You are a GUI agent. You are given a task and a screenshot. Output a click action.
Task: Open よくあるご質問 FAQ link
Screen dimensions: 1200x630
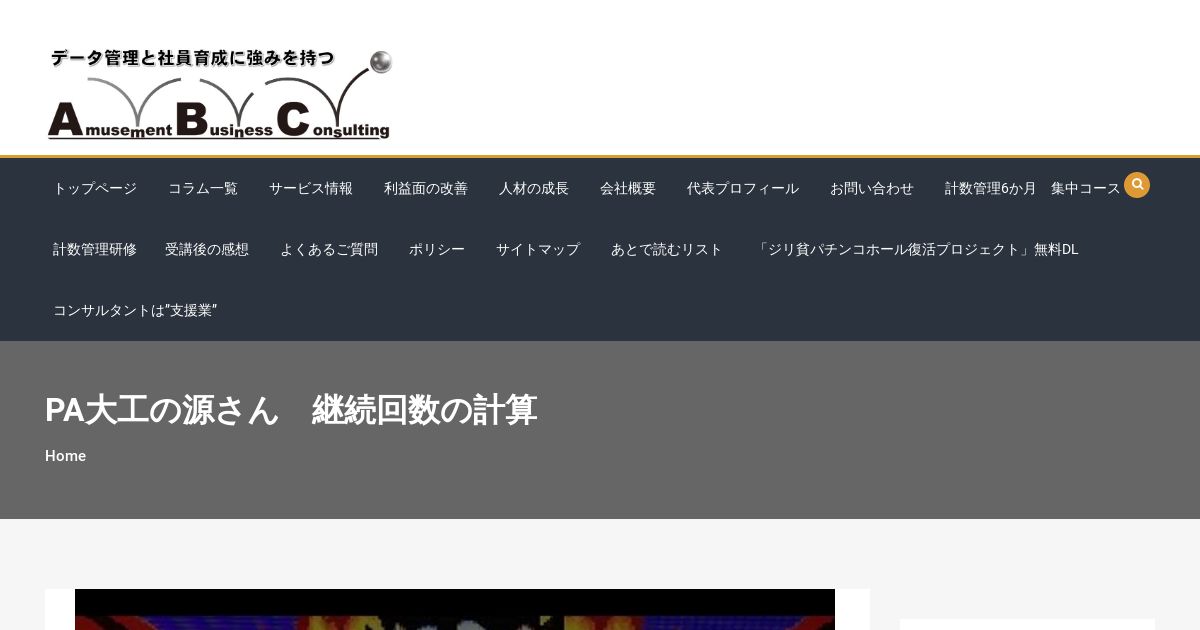pyautogui.click(x=329, y=249)
